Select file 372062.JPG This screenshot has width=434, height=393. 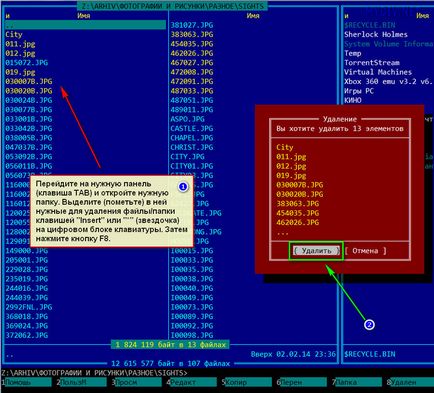click(26, 335)
